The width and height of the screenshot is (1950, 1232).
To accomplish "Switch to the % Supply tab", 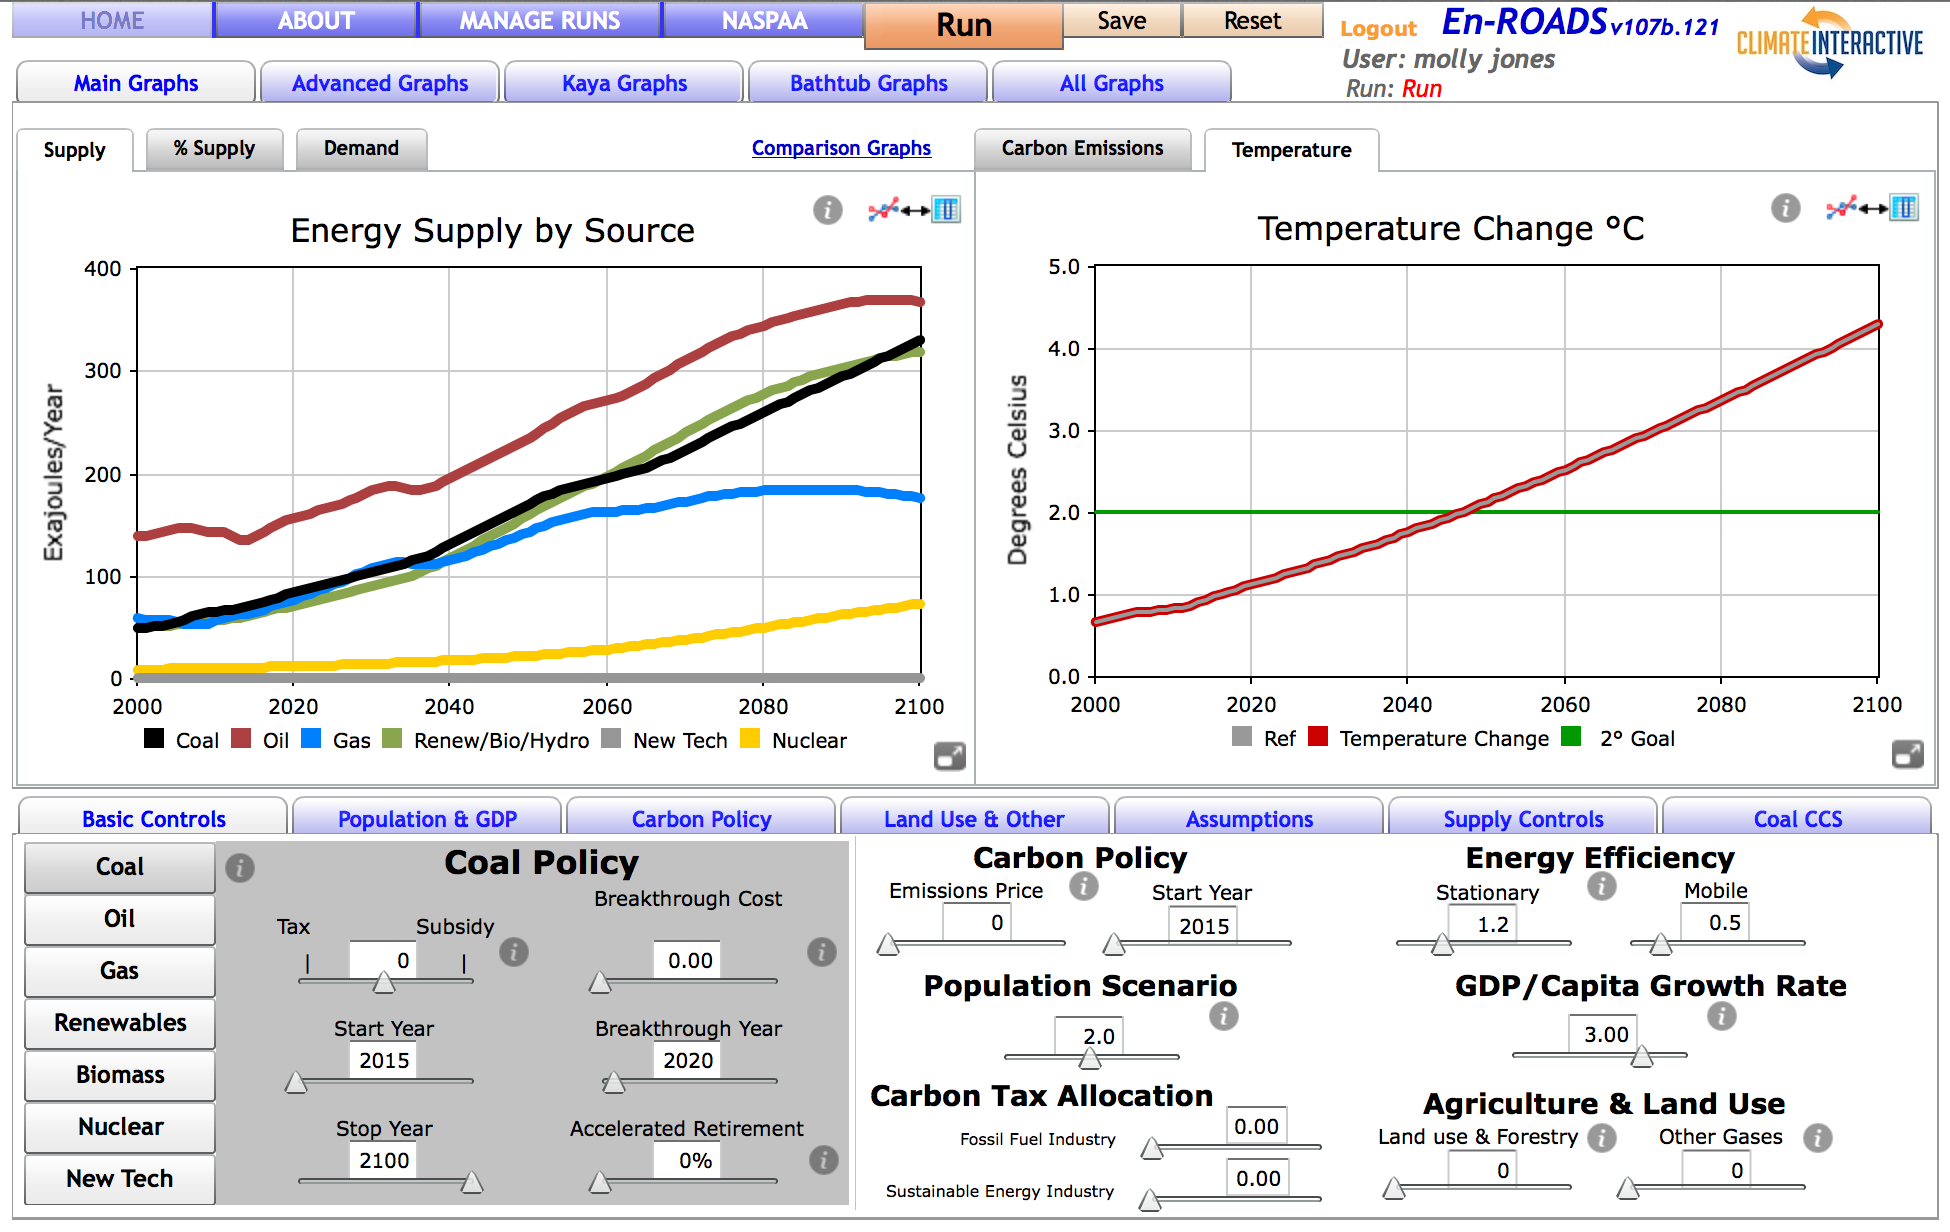I will (x=213, y=149).
